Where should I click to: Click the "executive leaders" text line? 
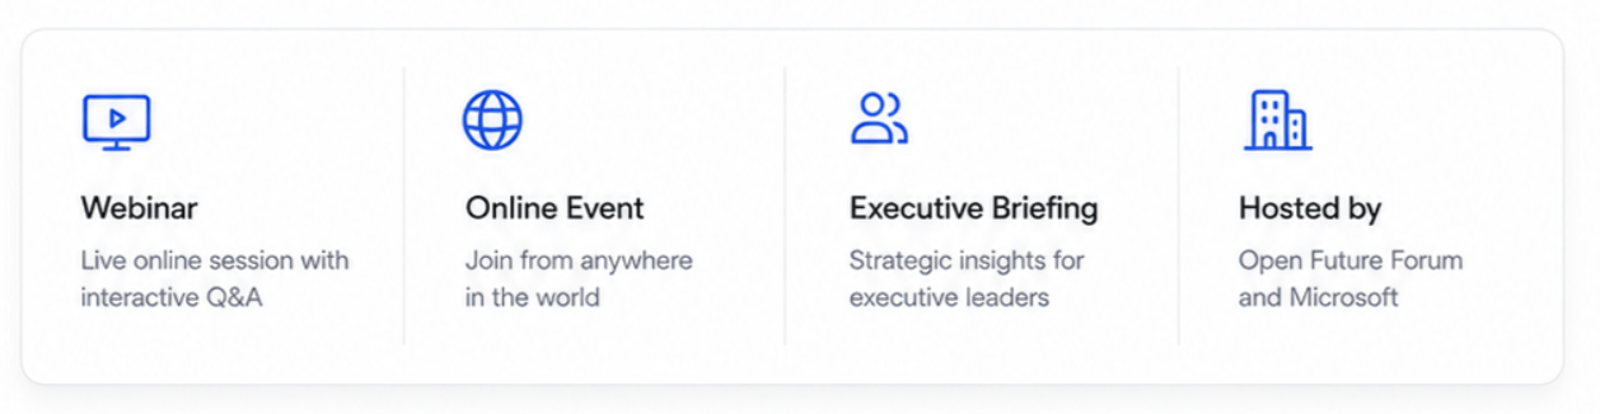coord(949,297)
